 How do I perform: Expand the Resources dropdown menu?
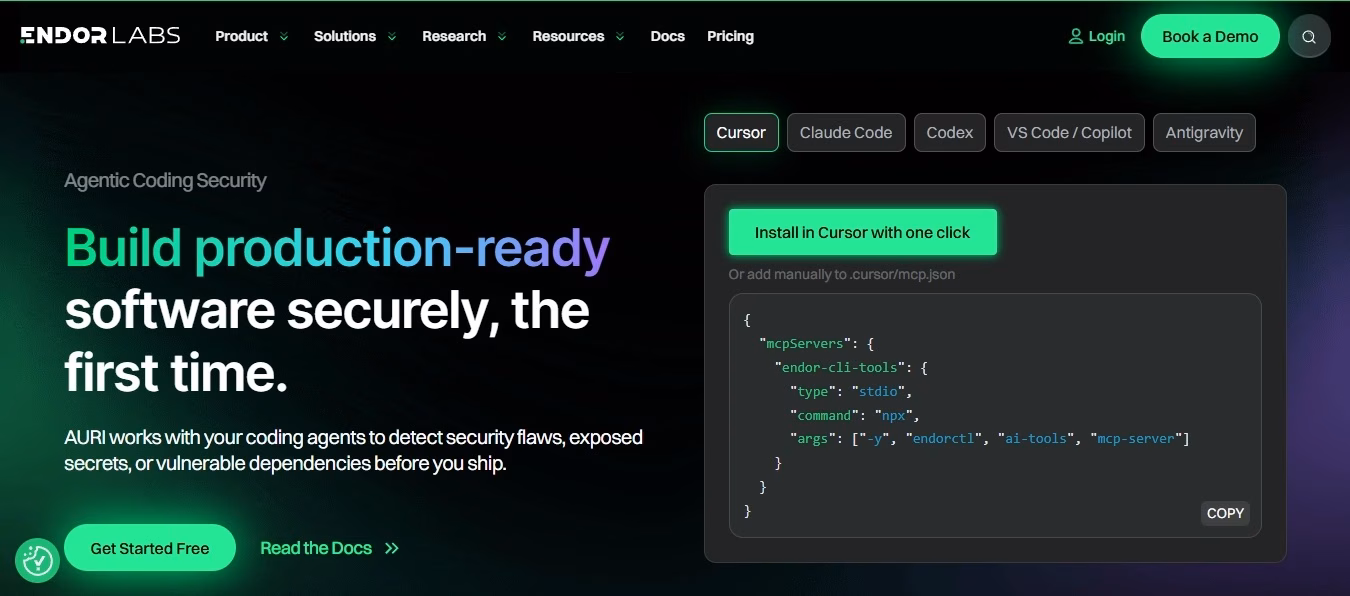578,36
